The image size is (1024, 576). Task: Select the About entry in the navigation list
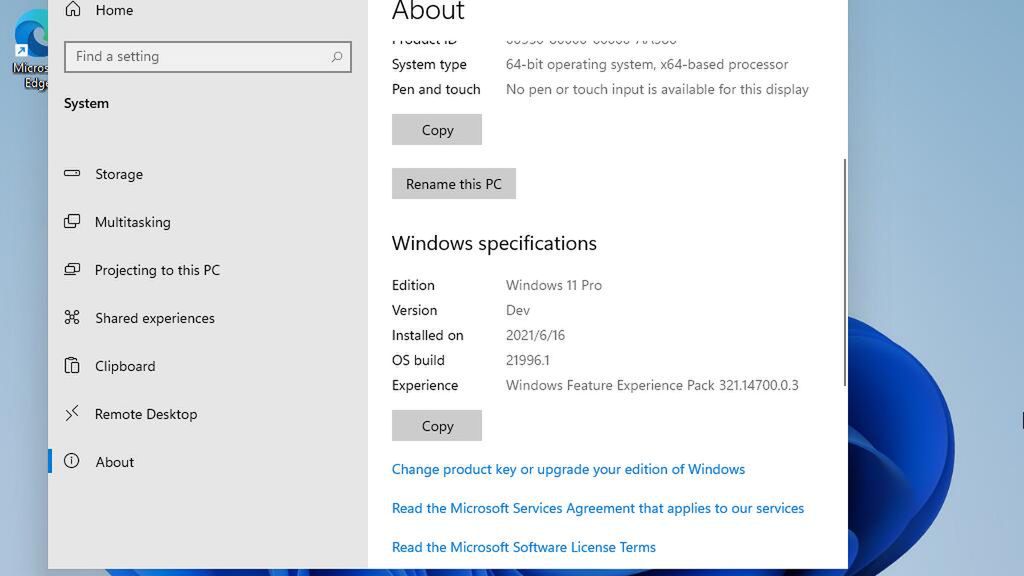(114, 462)
